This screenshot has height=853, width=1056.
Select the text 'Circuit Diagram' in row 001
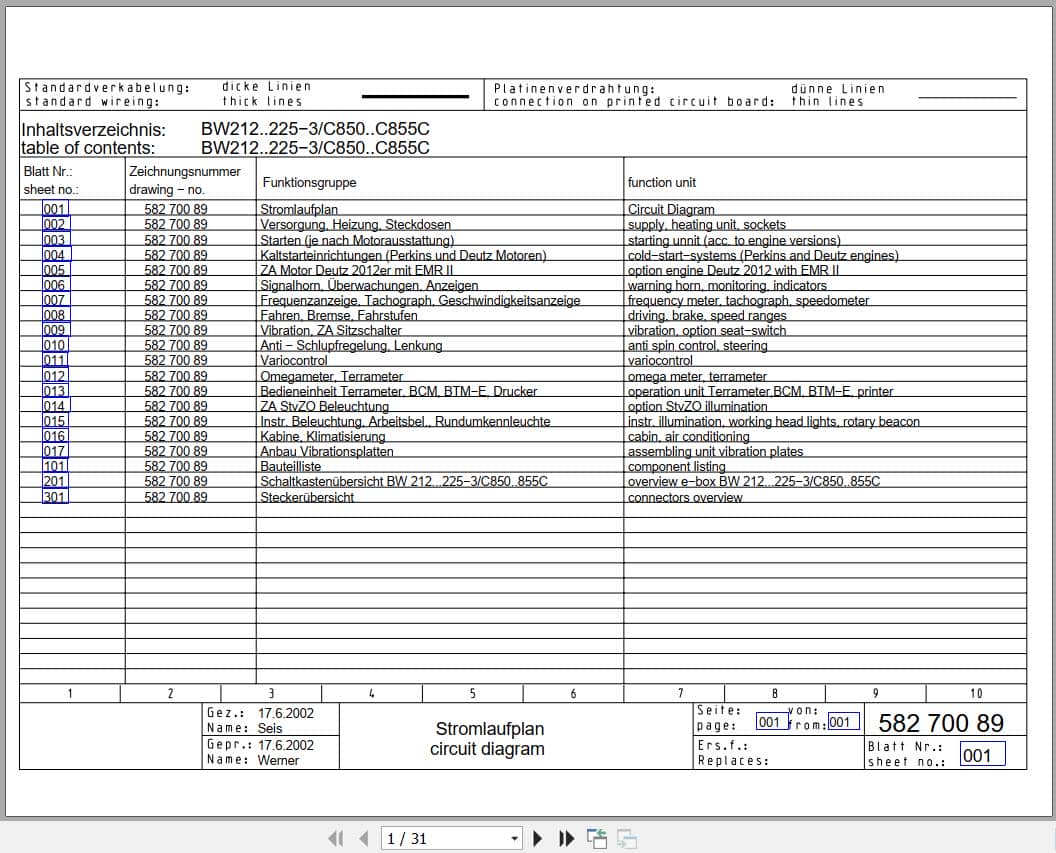click(x=671, y=209)
